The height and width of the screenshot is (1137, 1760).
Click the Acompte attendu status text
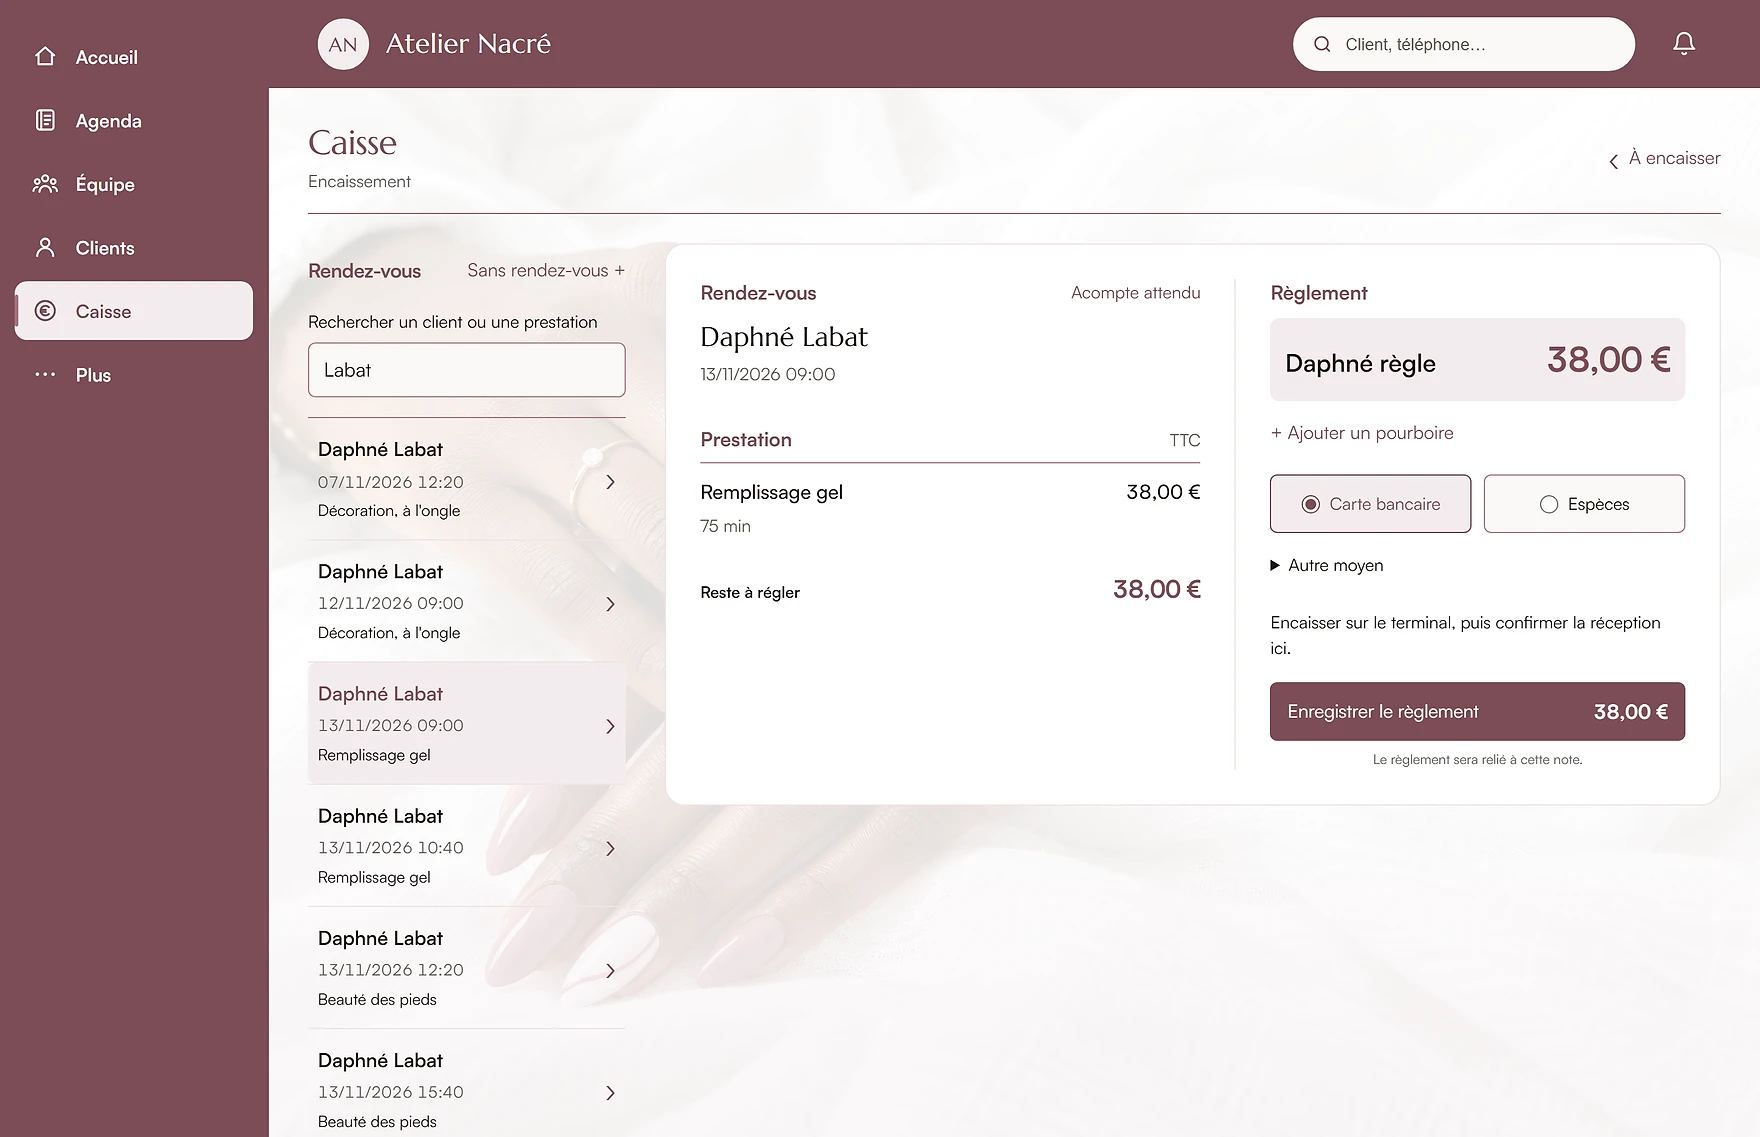[1135, 293]
